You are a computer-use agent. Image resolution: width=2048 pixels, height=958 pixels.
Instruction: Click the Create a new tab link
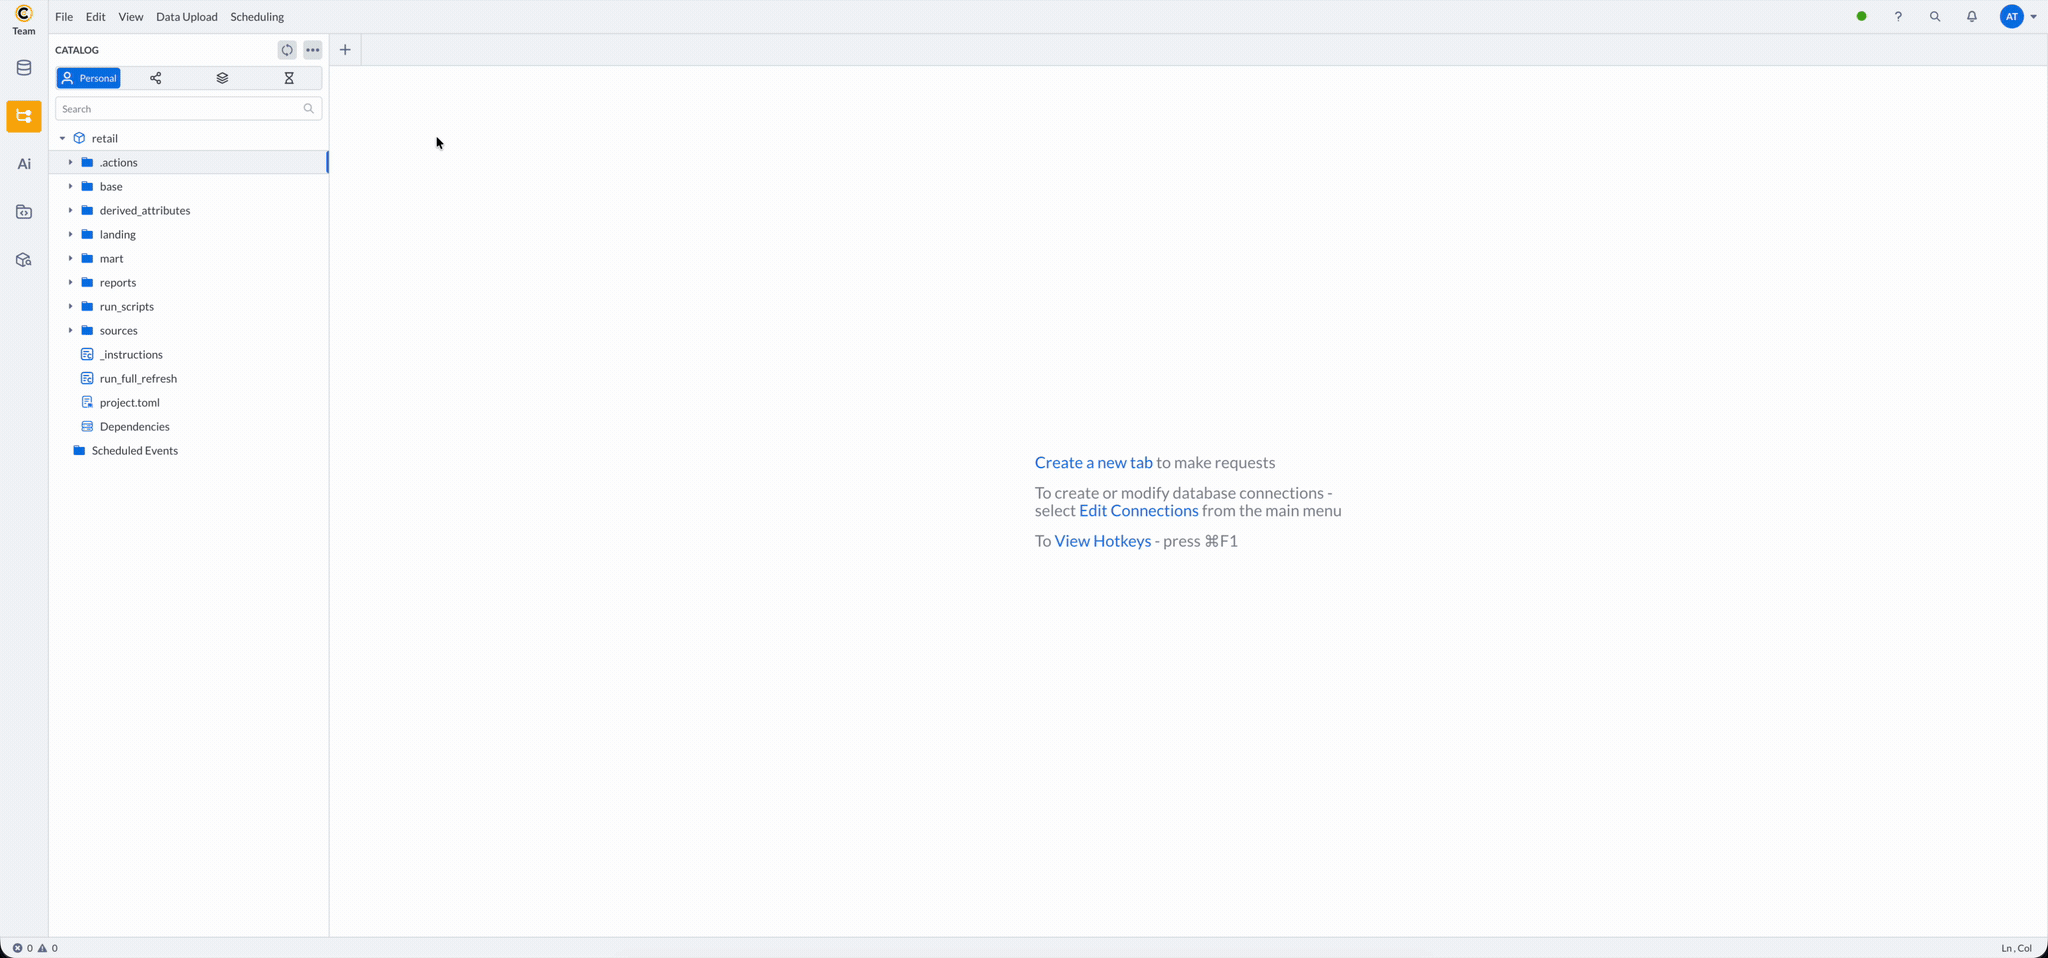[1093, 462]
